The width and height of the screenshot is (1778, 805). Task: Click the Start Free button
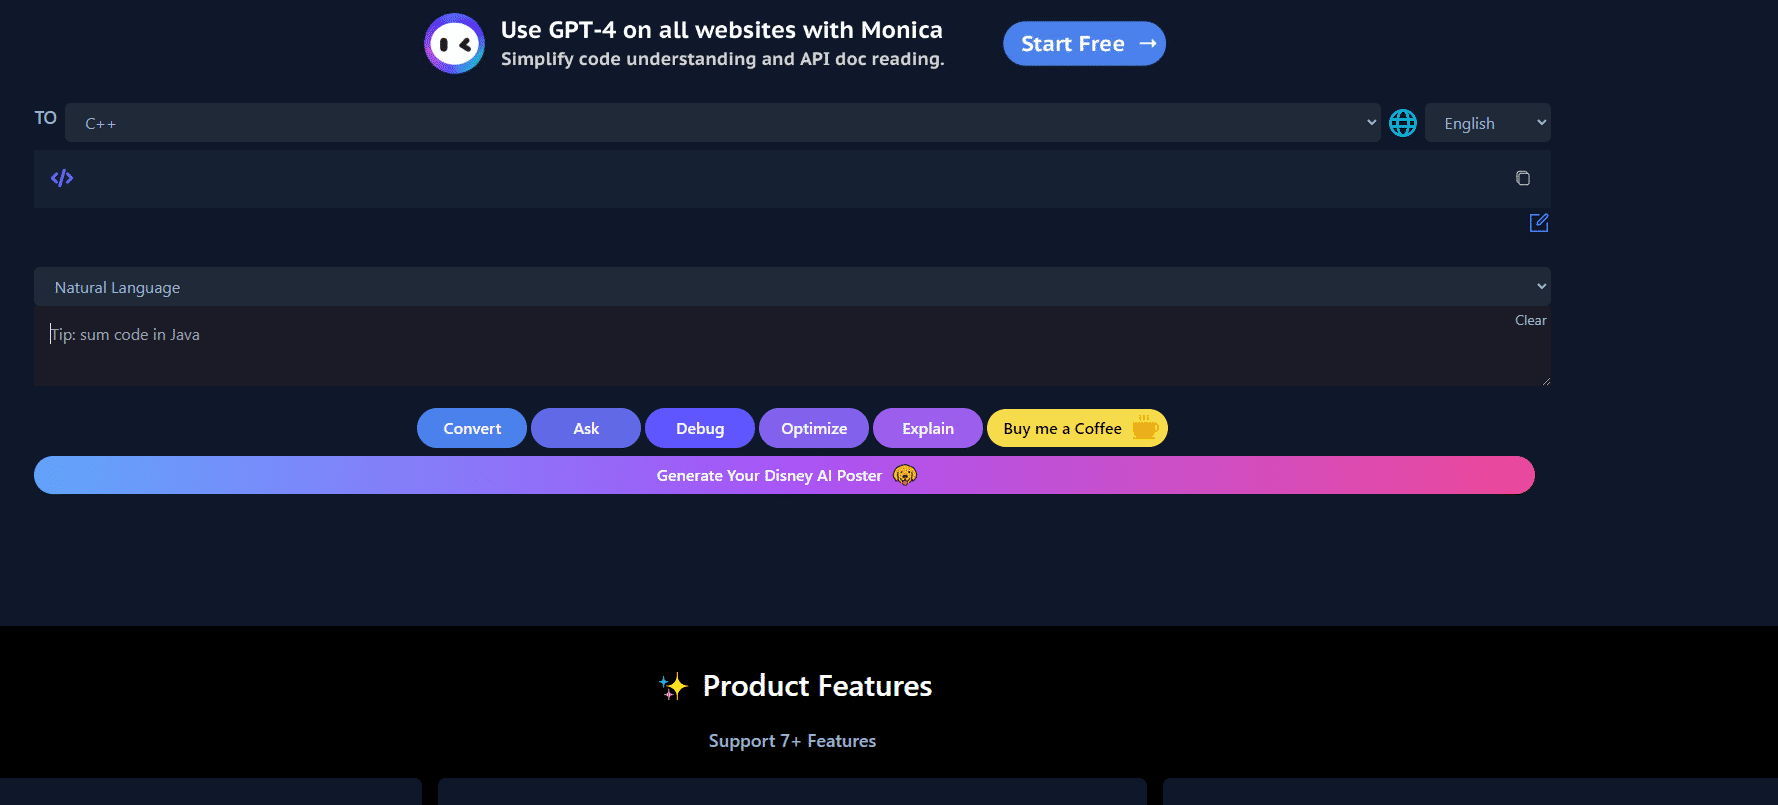(1084, 44)
